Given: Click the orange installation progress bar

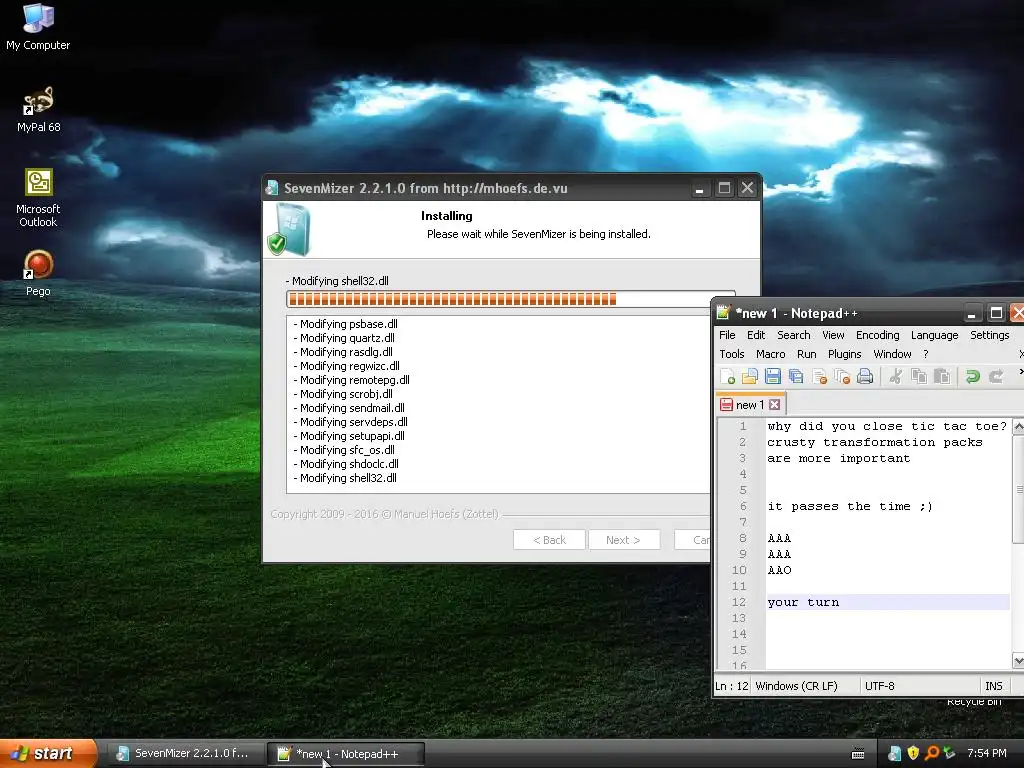Looking at the screenshot, I should tap(511, 299).
